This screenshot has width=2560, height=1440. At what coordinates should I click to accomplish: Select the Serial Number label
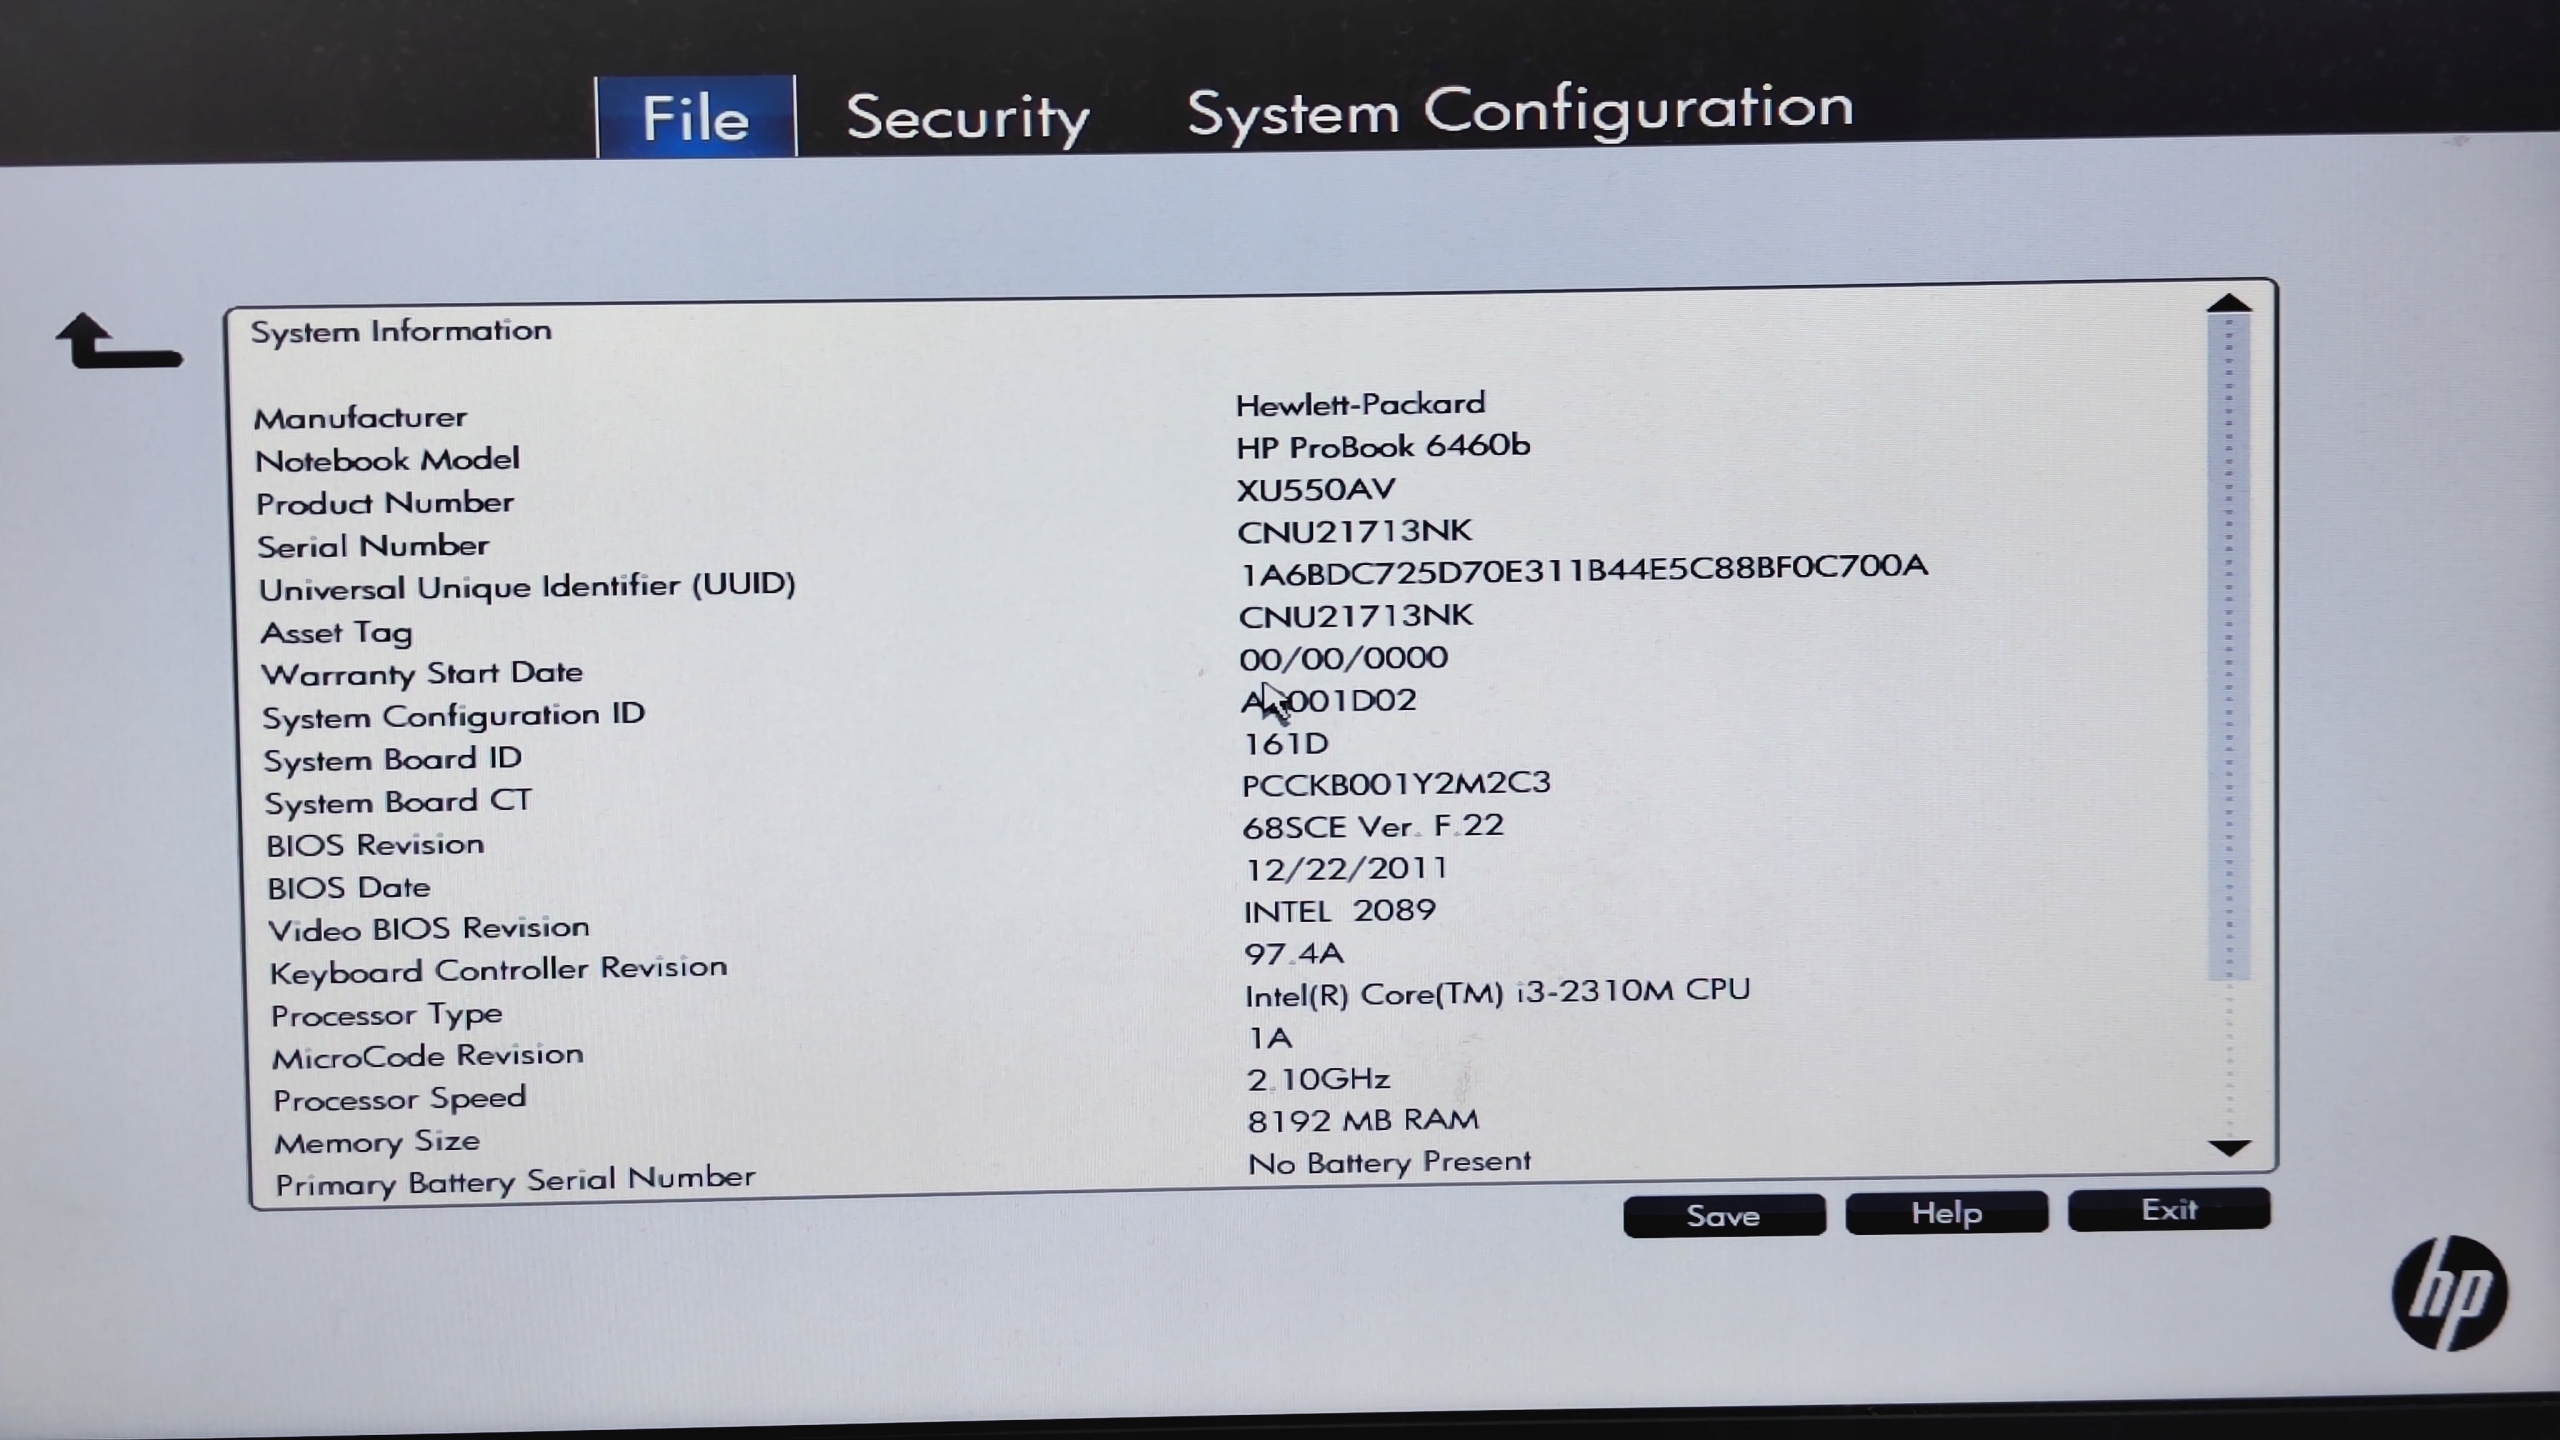373,546
